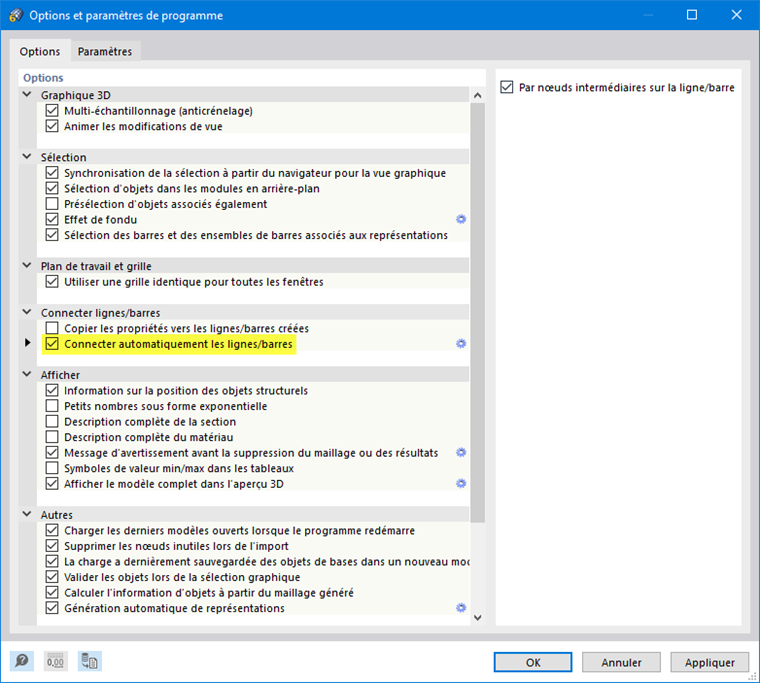Uncheck Supprimer les nœuds inutiles lors de l'import
This screenshot has height=683, width=760.
click(x=52, y=546)
